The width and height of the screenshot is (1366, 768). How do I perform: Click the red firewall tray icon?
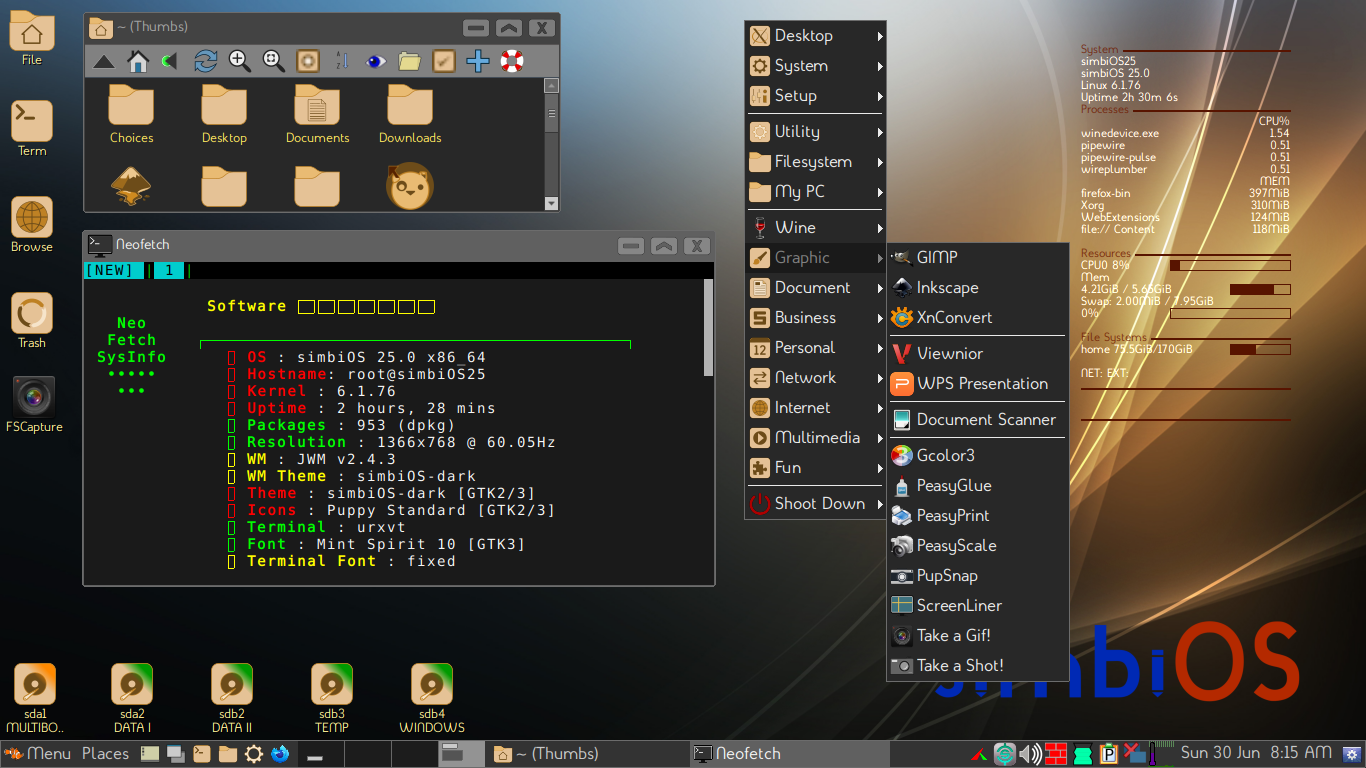click(1055, 754)
